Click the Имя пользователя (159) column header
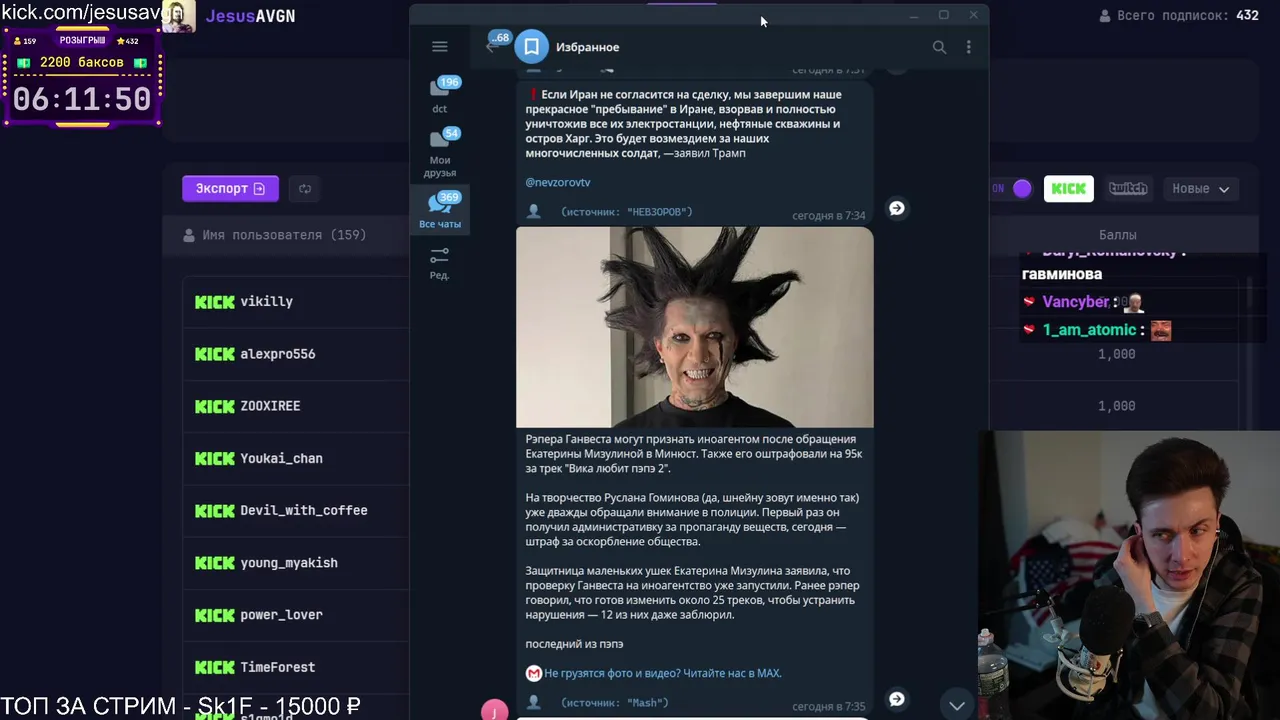 pos(275,235)
